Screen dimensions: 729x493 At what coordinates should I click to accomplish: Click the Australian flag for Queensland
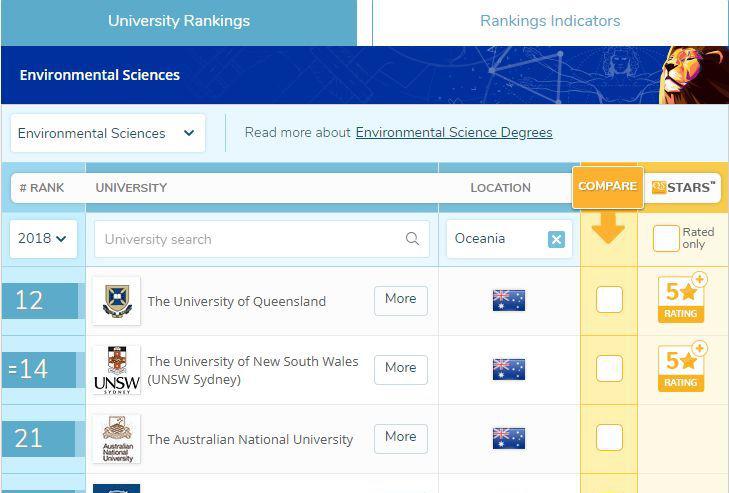pos(509,300)
